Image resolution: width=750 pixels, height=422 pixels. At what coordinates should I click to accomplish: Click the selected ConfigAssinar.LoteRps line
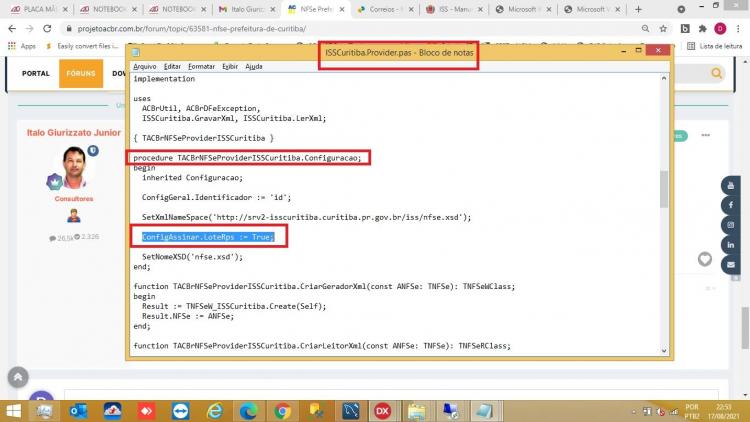pyautogui.click(x=208, y=237)
